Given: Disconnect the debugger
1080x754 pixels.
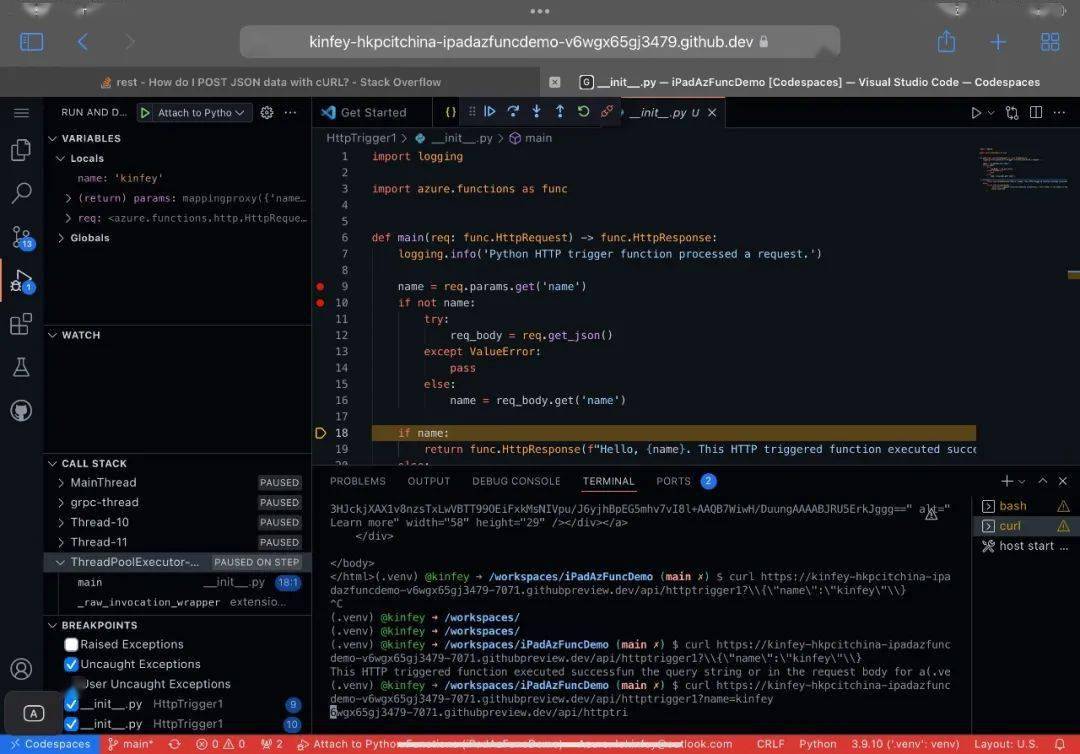Looking at the screenshot, I should 606,111.
